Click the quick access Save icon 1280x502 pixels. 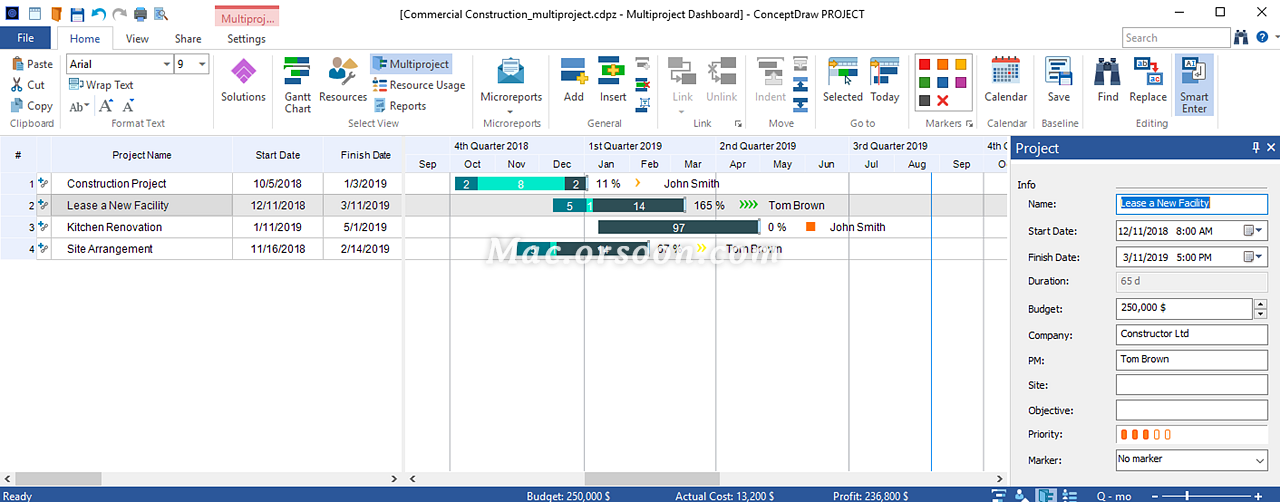pyautogui.click(x=77, y=14)
